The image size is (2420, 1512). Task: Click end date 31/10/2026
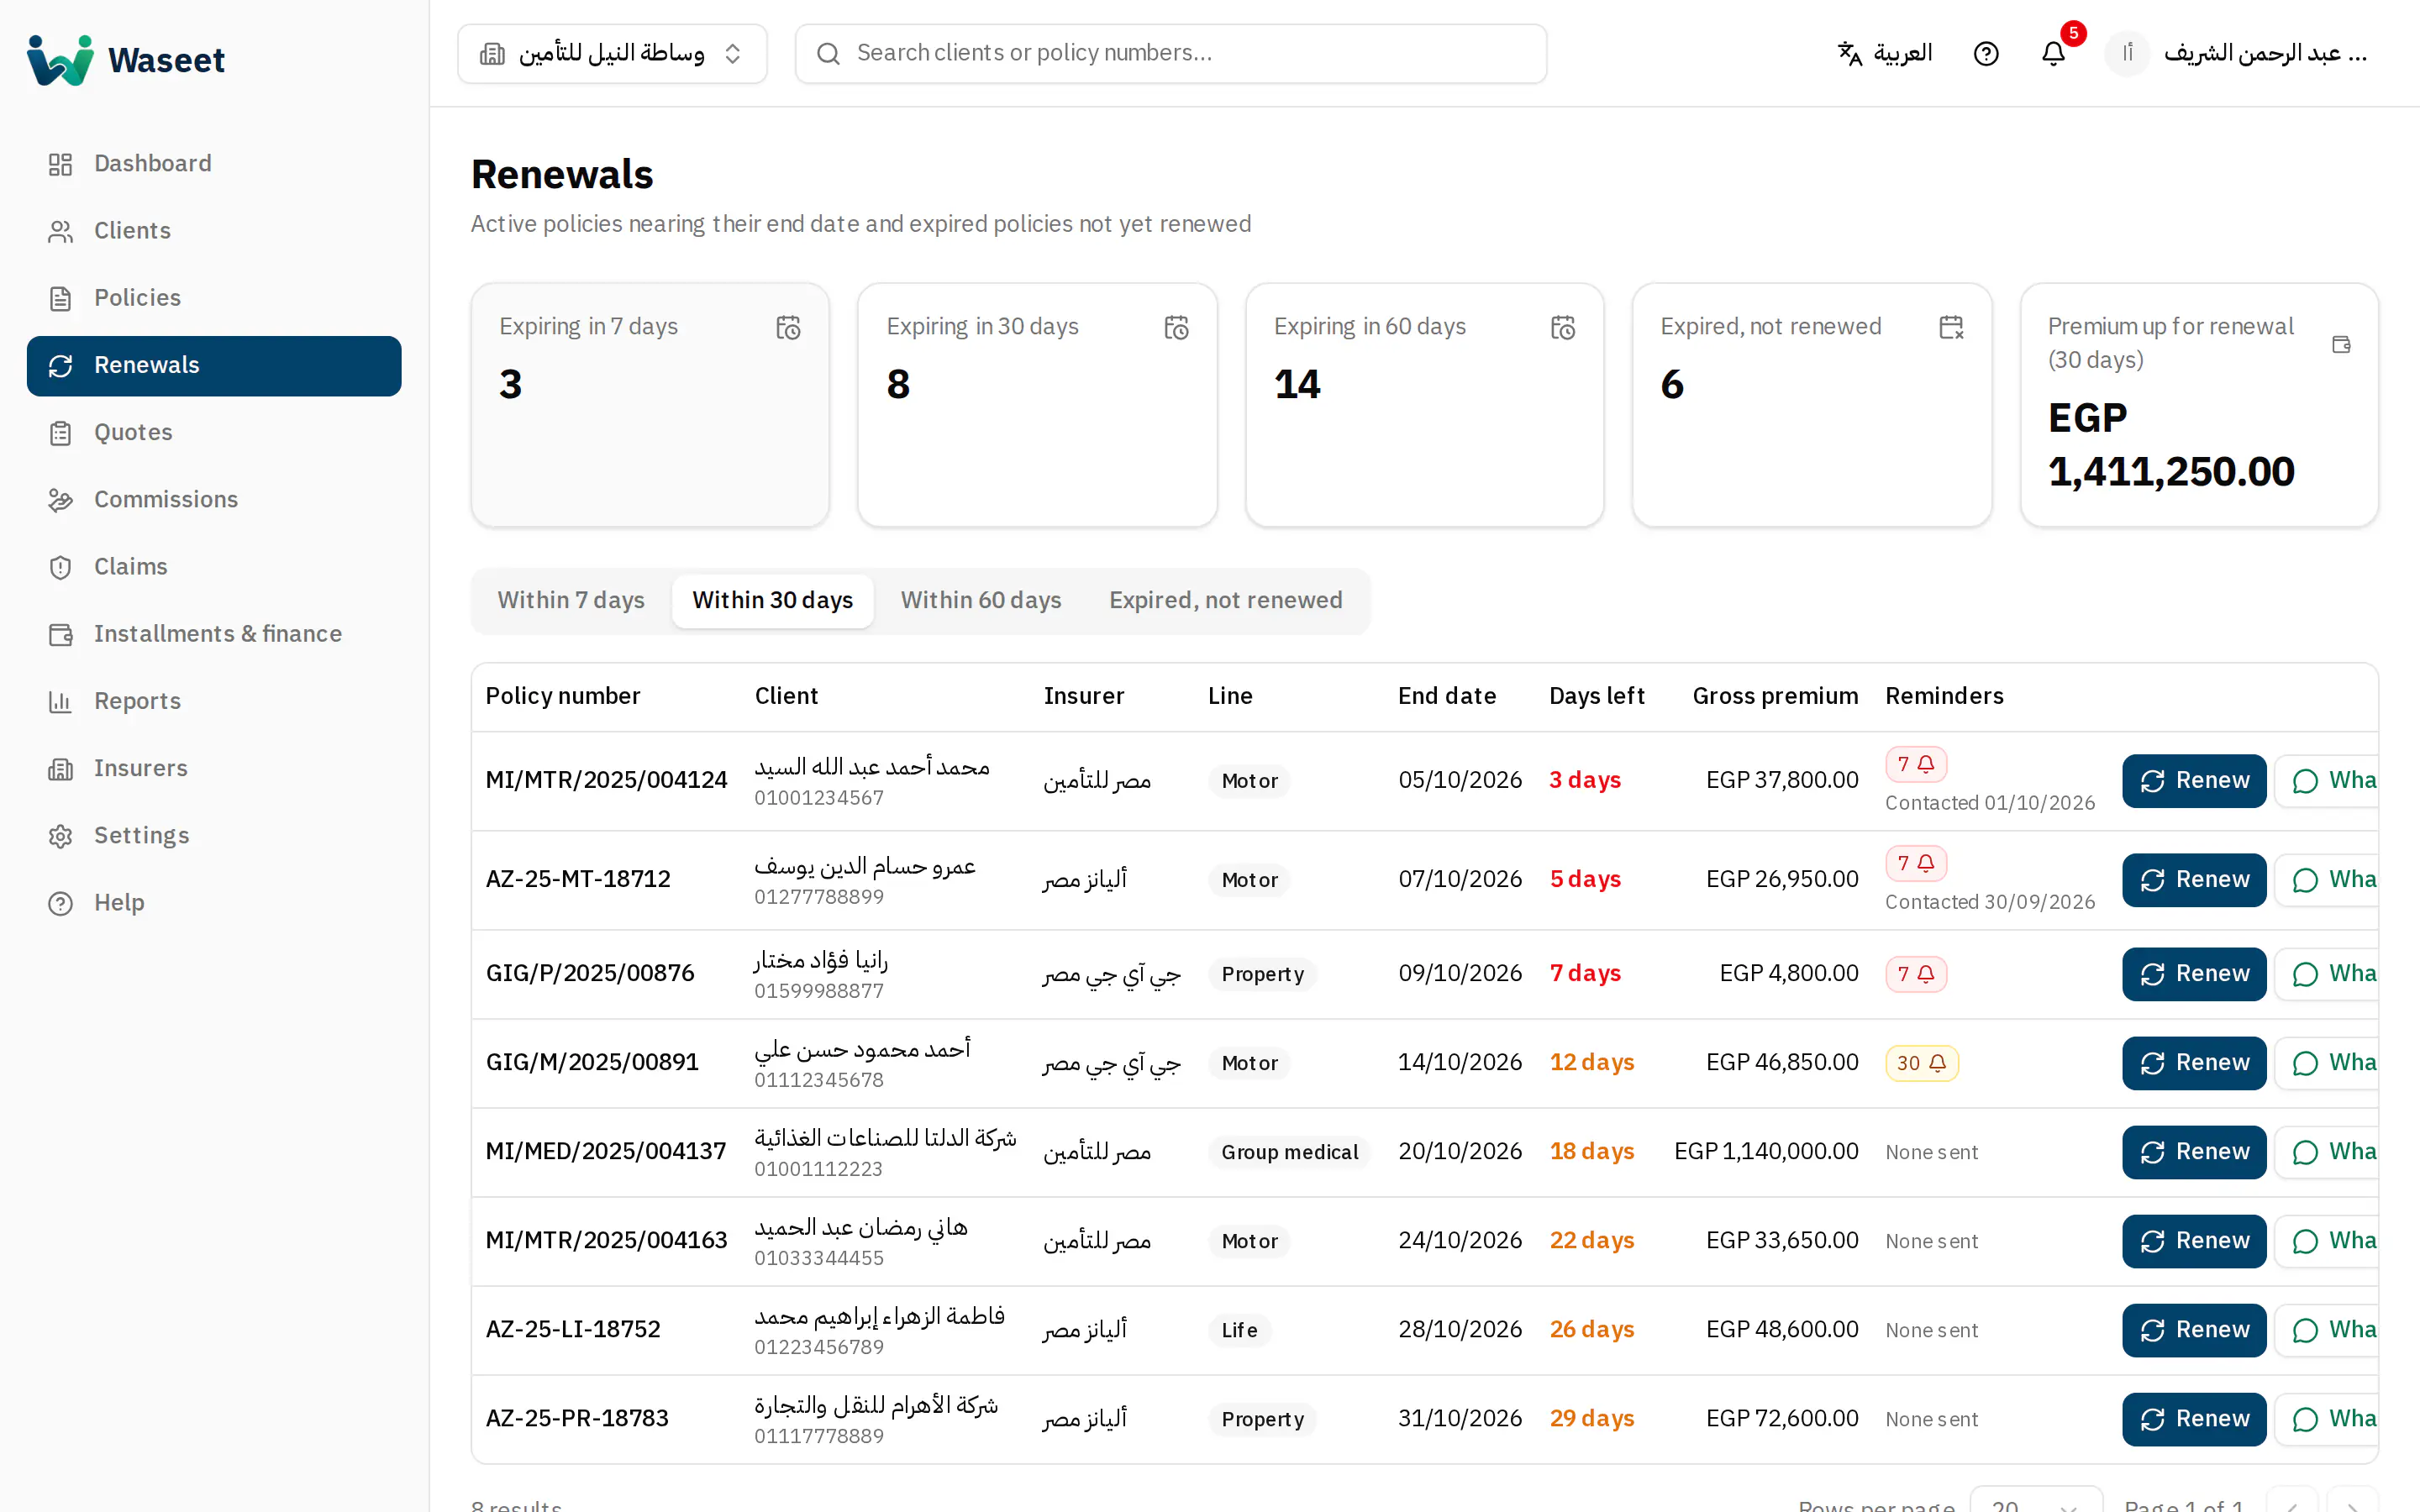(1460, 1419)
